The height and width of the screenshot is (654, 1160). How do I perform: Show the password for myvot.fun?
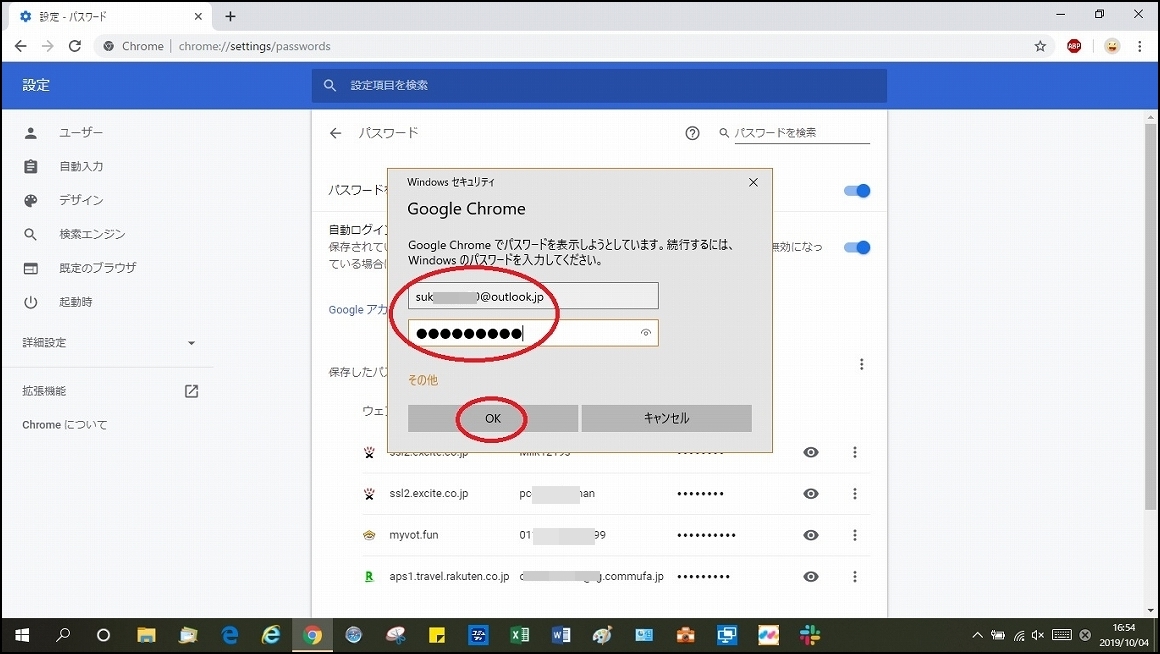[x=811, y=535]
